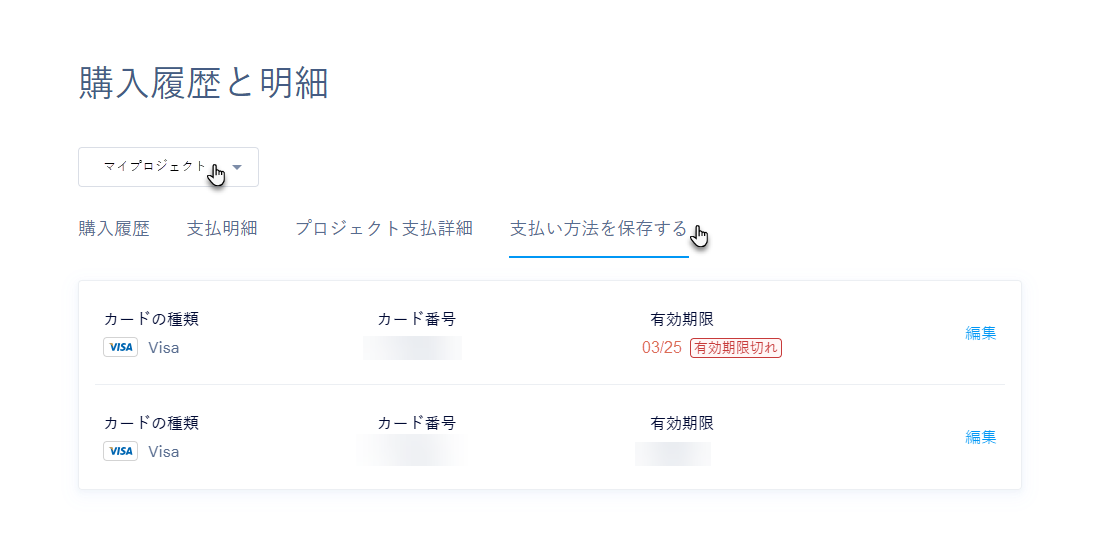The height and width of the screenshot is (546, 1118).
Task: Click the second card's blurred card number
Action: (412, 451)
